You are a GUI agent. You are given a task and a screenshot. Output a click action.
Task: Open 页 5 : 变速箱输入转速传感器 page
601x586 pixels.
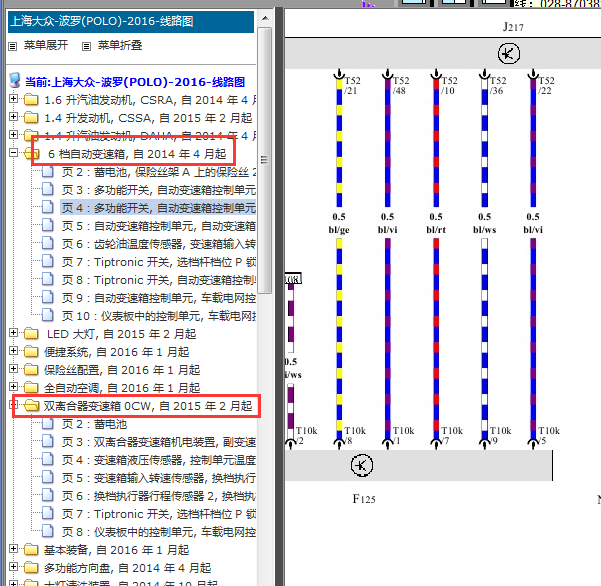(159, 478)
